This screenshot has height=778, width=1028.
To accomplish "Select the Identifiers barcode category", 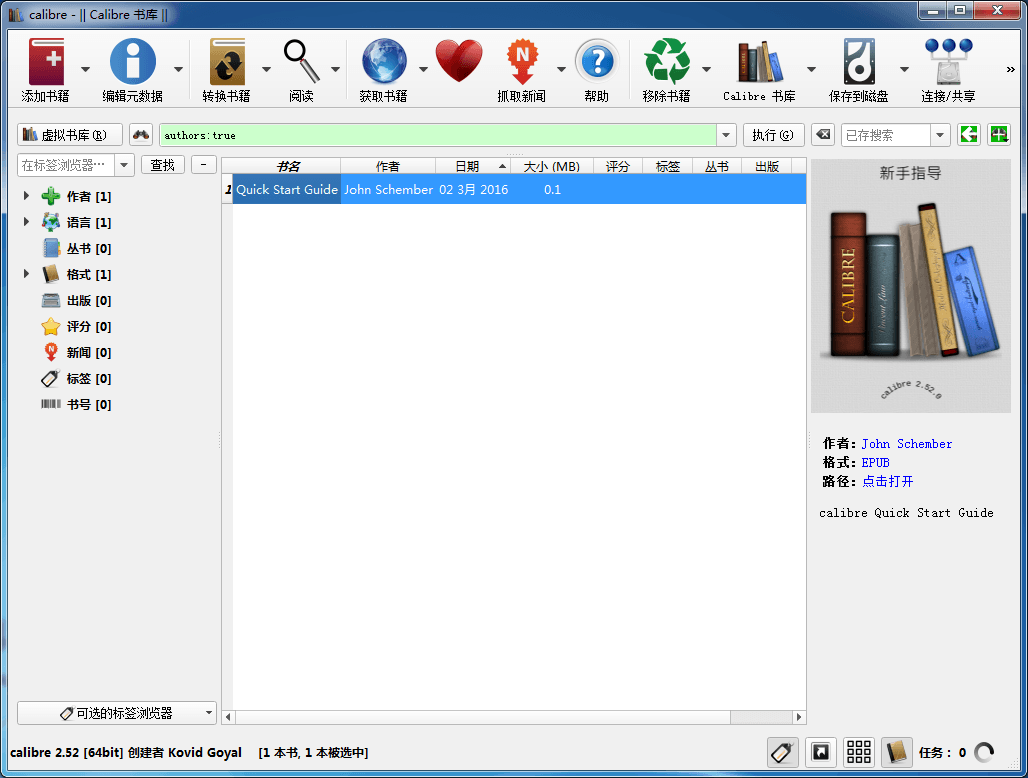I will pyautogui.click(x=76, y=404).
